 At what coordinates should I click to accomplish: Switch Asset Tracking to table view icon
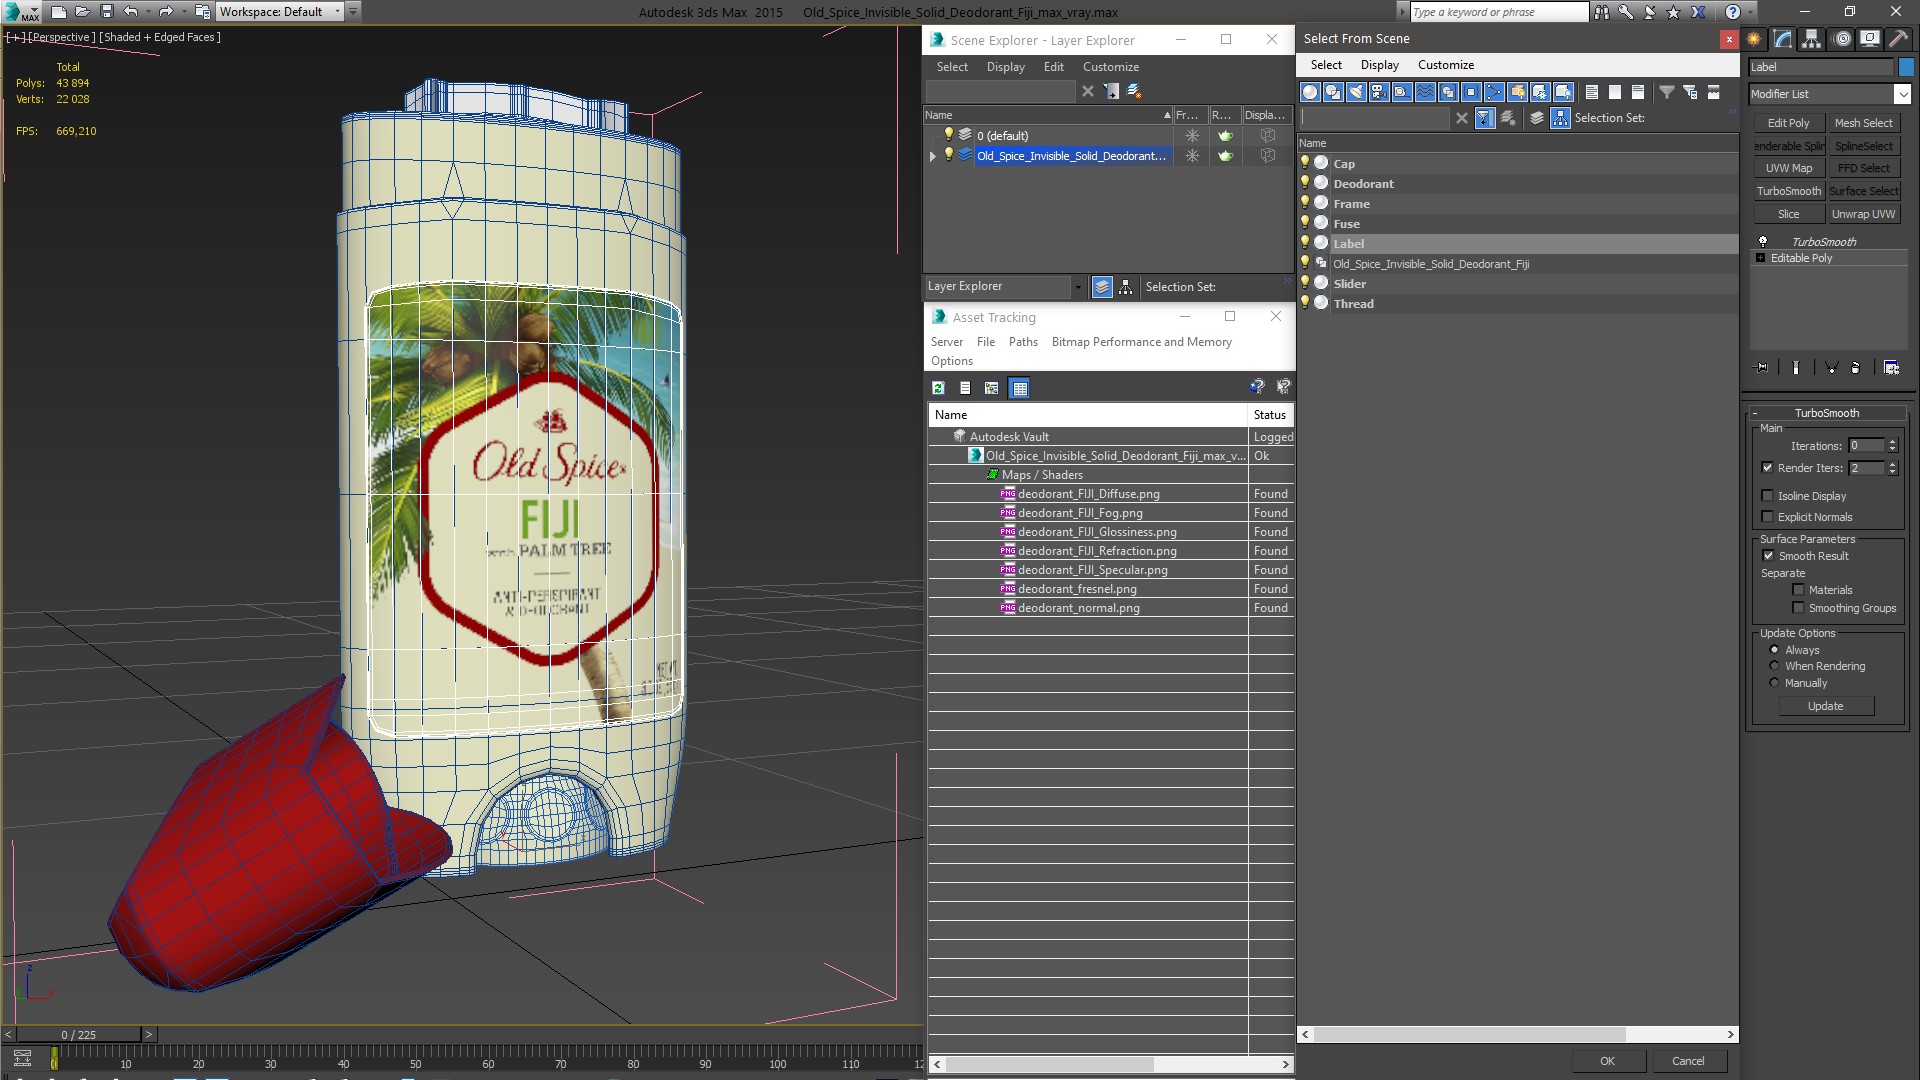coord(1019,388)
